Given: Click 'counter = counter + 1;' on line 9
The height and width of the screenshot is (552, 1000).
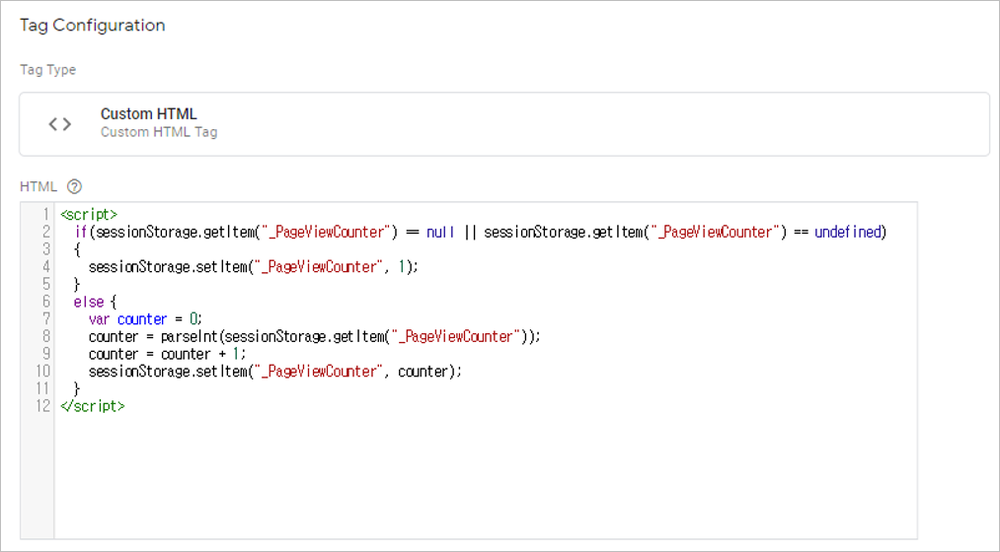Looking at the screenshot, I should click(167, 354).
